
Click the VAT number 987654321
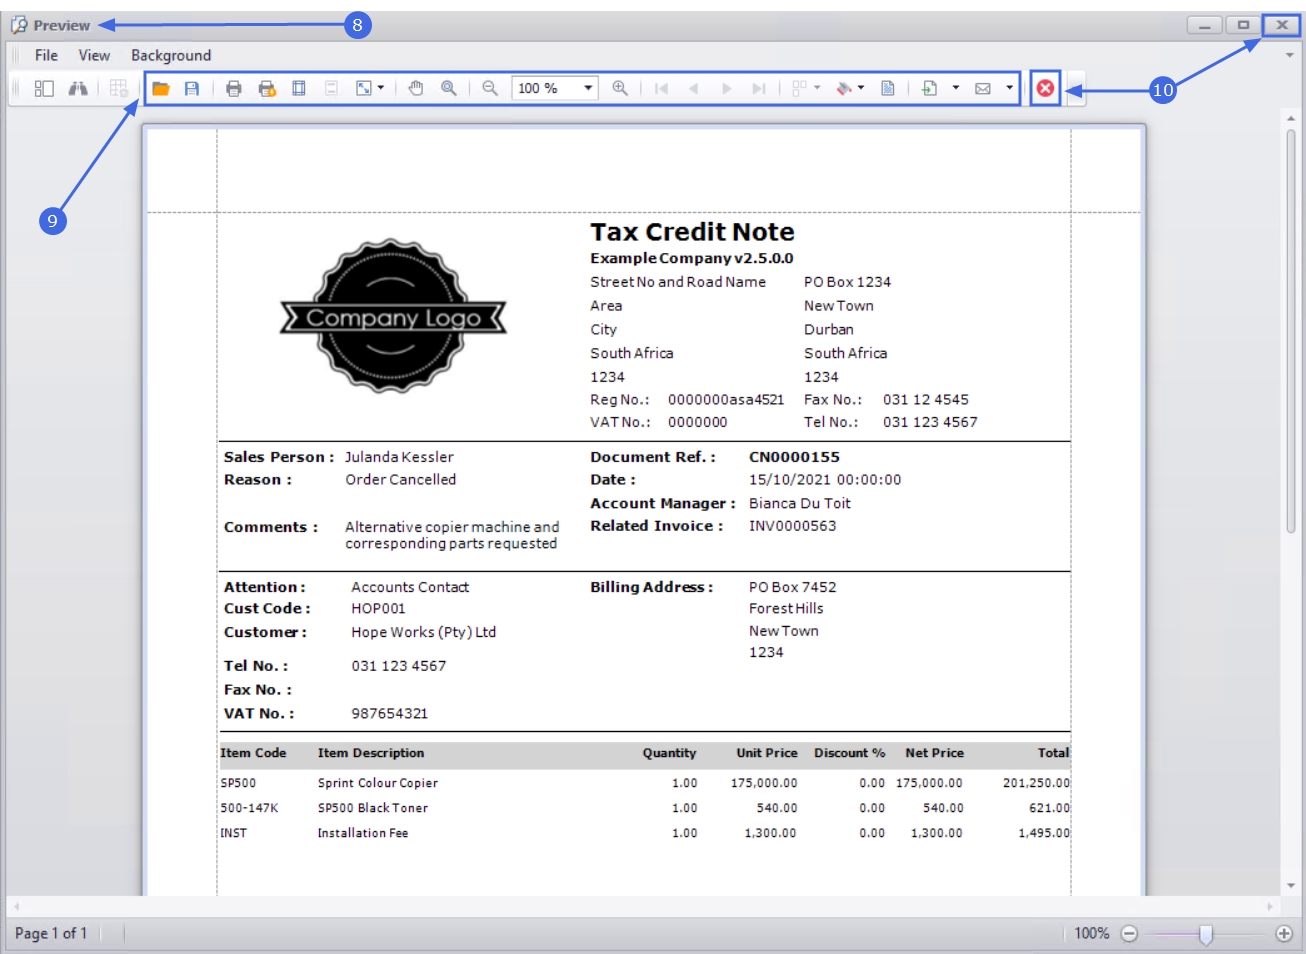[389, 713]
